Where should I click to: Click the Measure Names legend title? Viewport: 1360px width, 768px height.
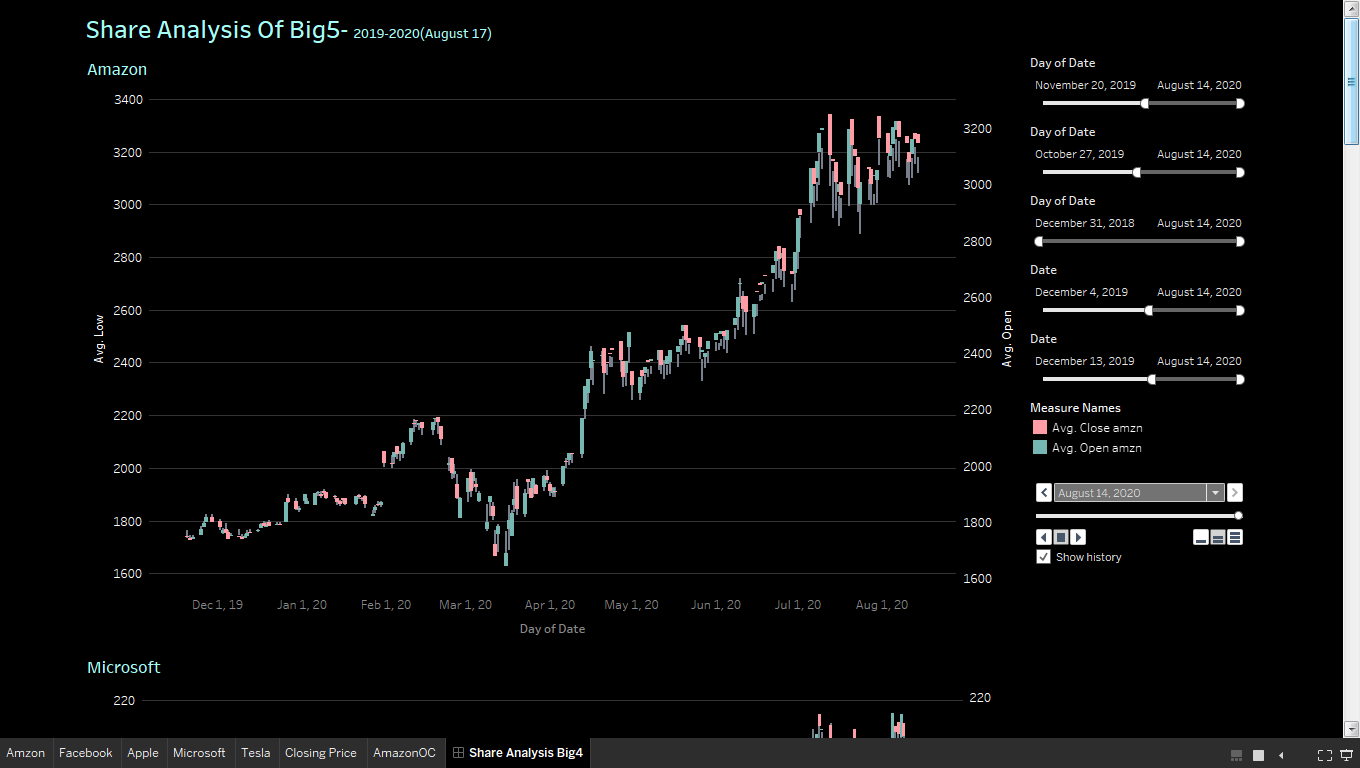point(1075,408)
